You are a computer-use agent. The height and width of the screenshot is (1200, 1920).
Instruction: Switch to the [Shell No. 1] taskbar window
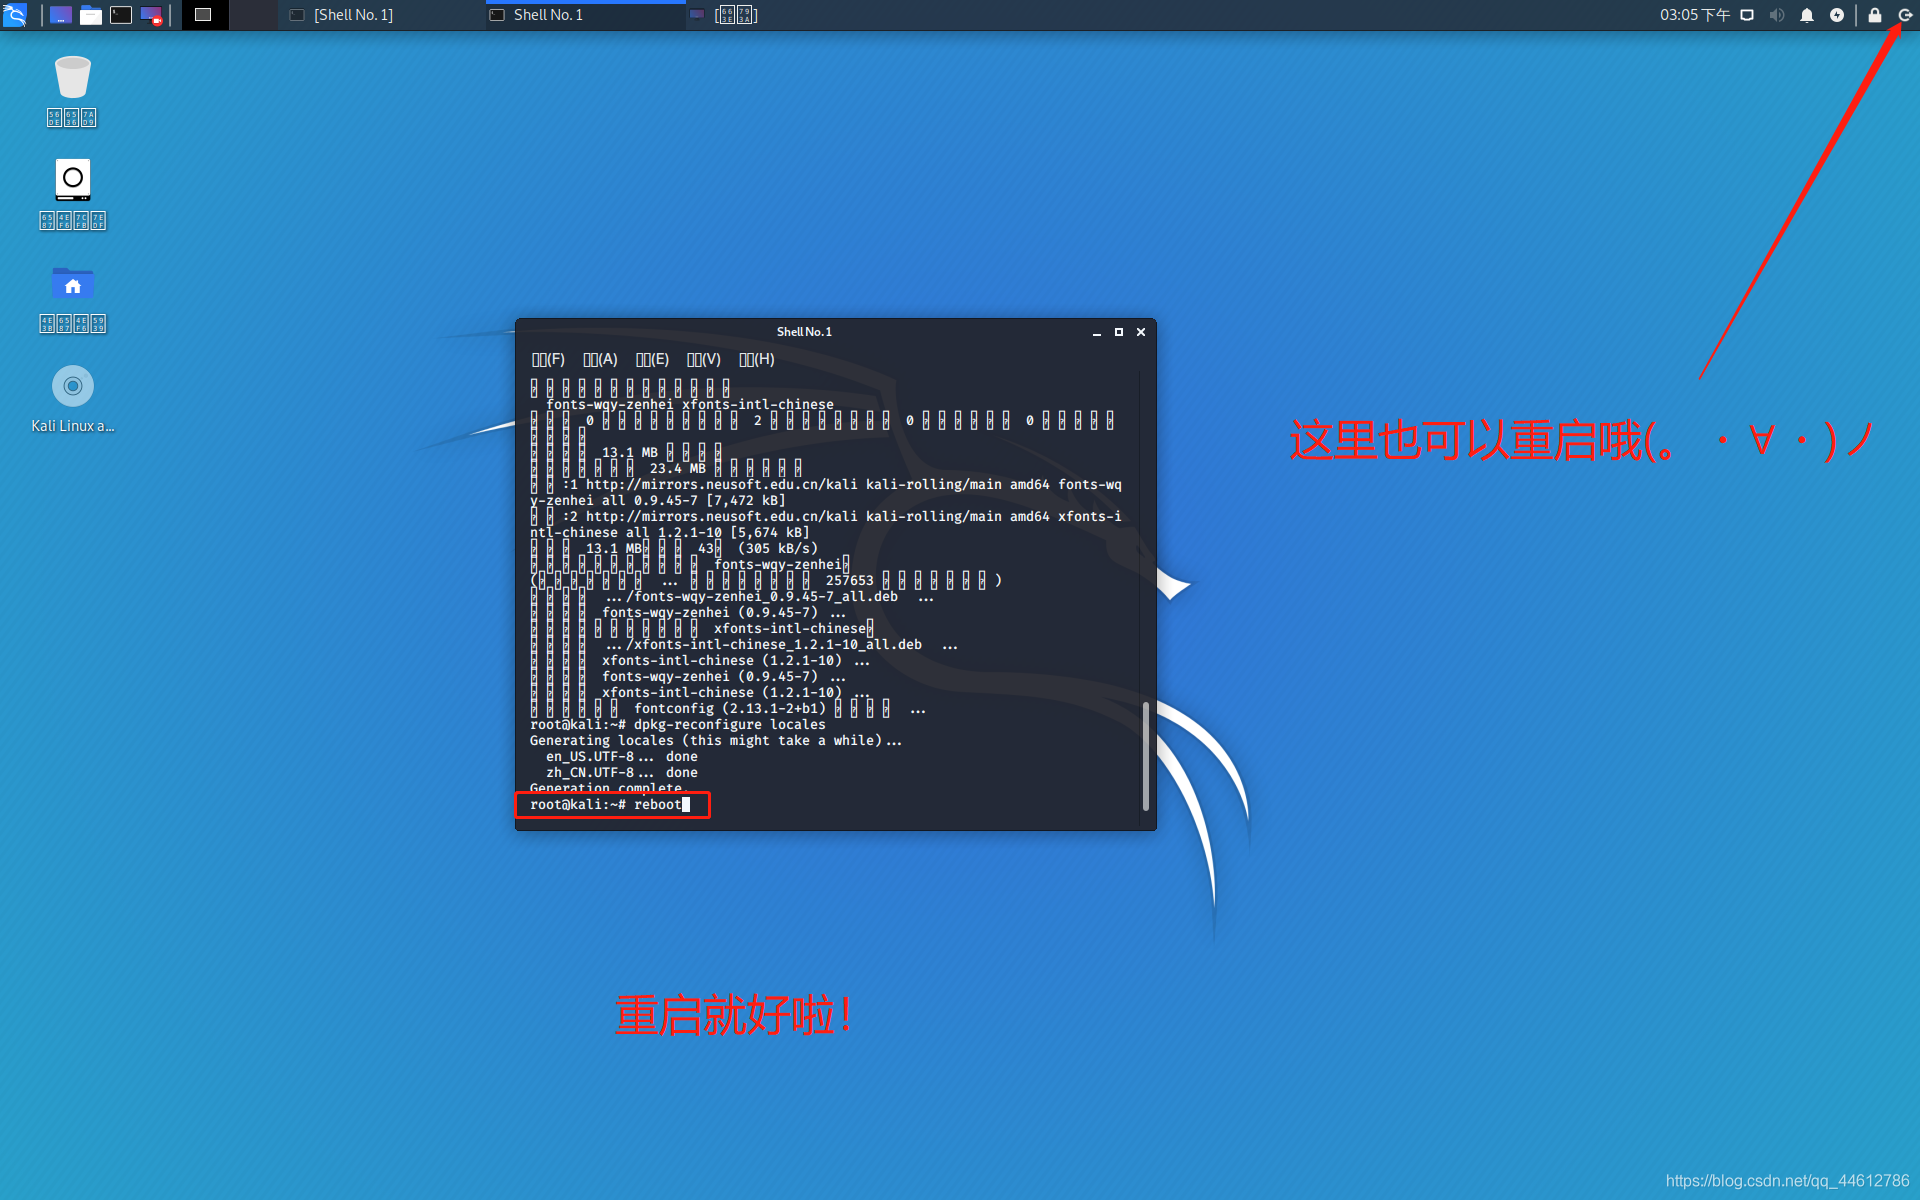click(380, 15)
